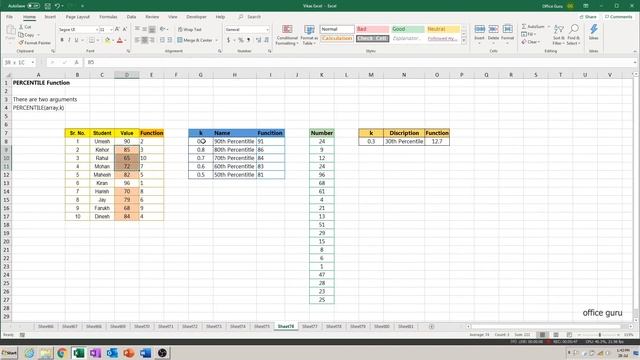Open the File menu

[x=9, y=17]
